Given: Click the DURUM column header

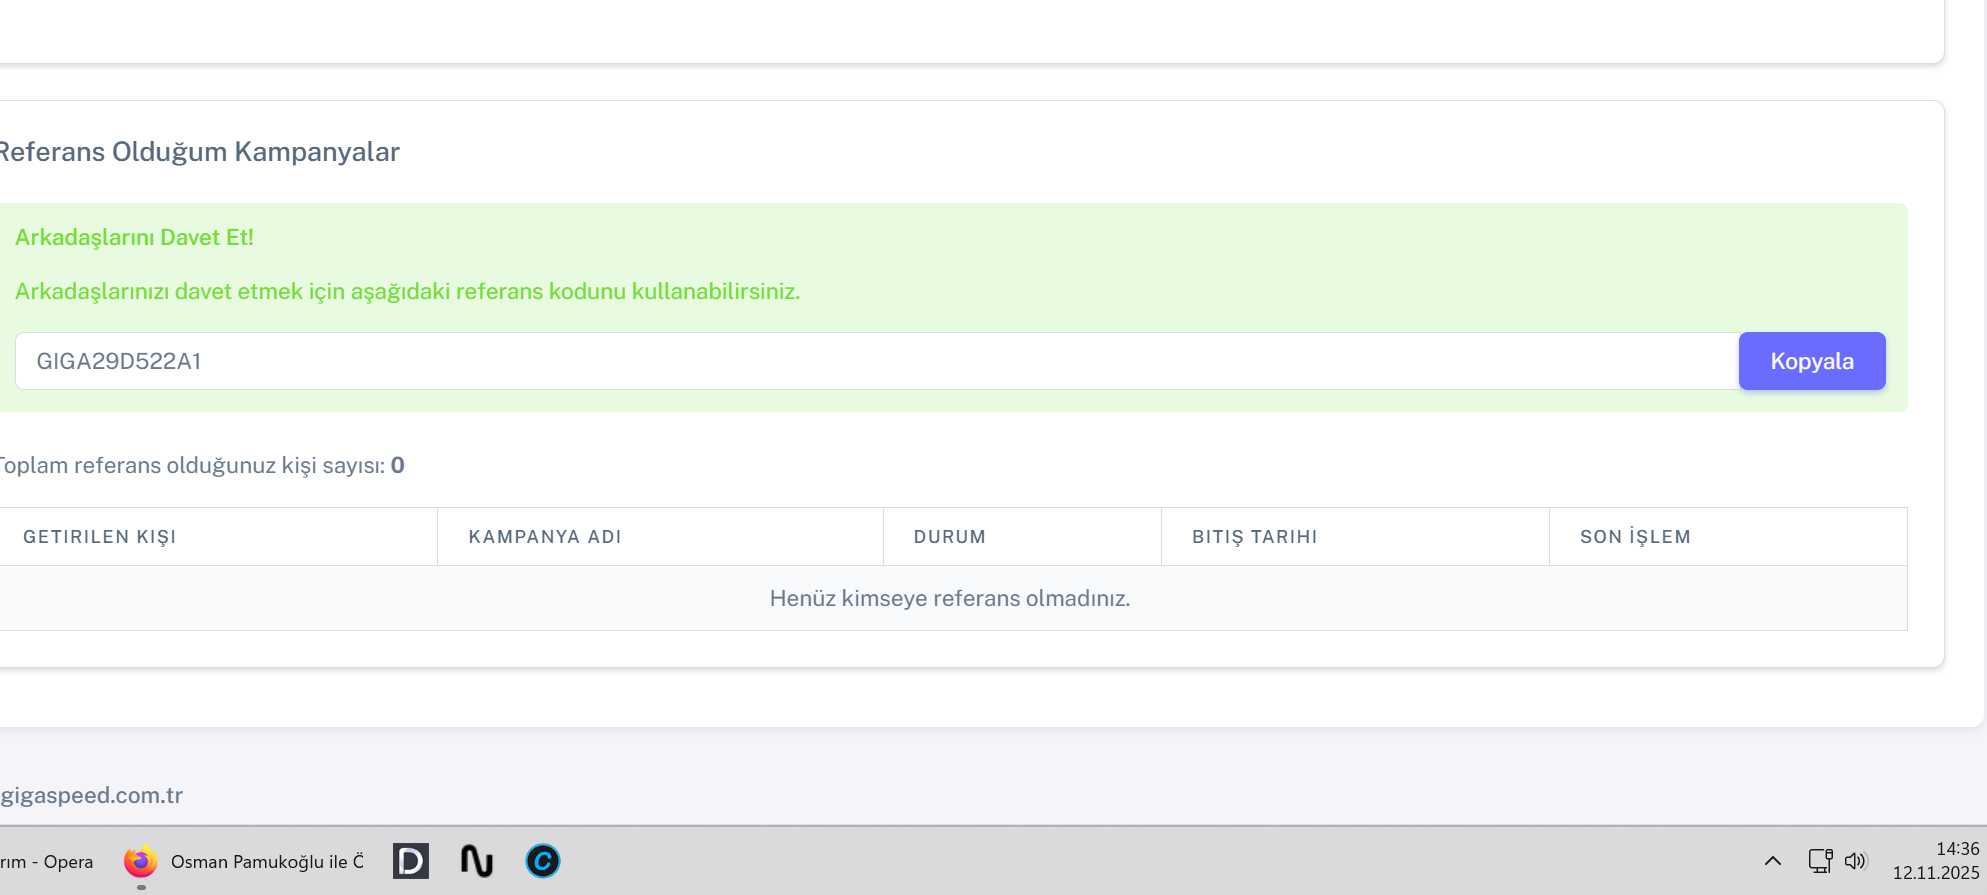Looking at the screenshot, I should click(x=949, y=537).
